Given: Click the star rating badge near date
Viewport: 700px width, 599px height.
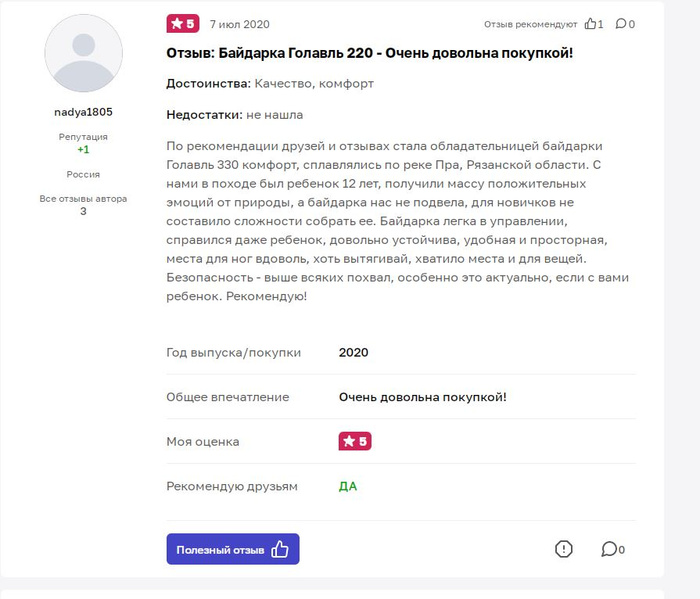Looking at the screenshot, I should click(x=182, y=24).
